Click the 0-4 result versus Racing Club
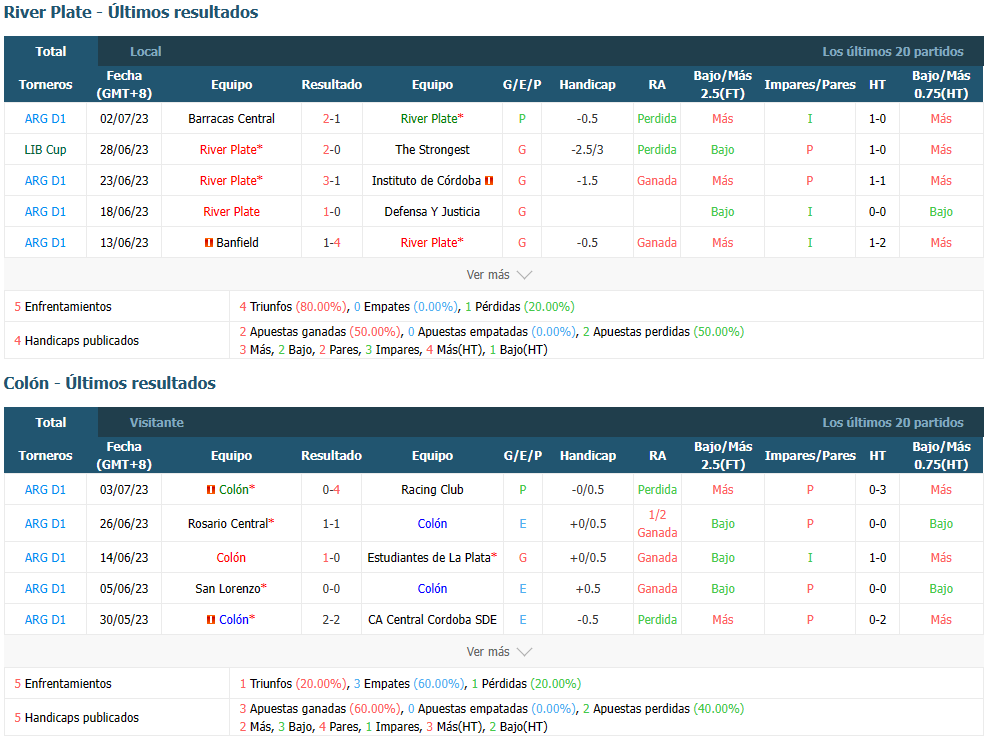 [332, 490]
